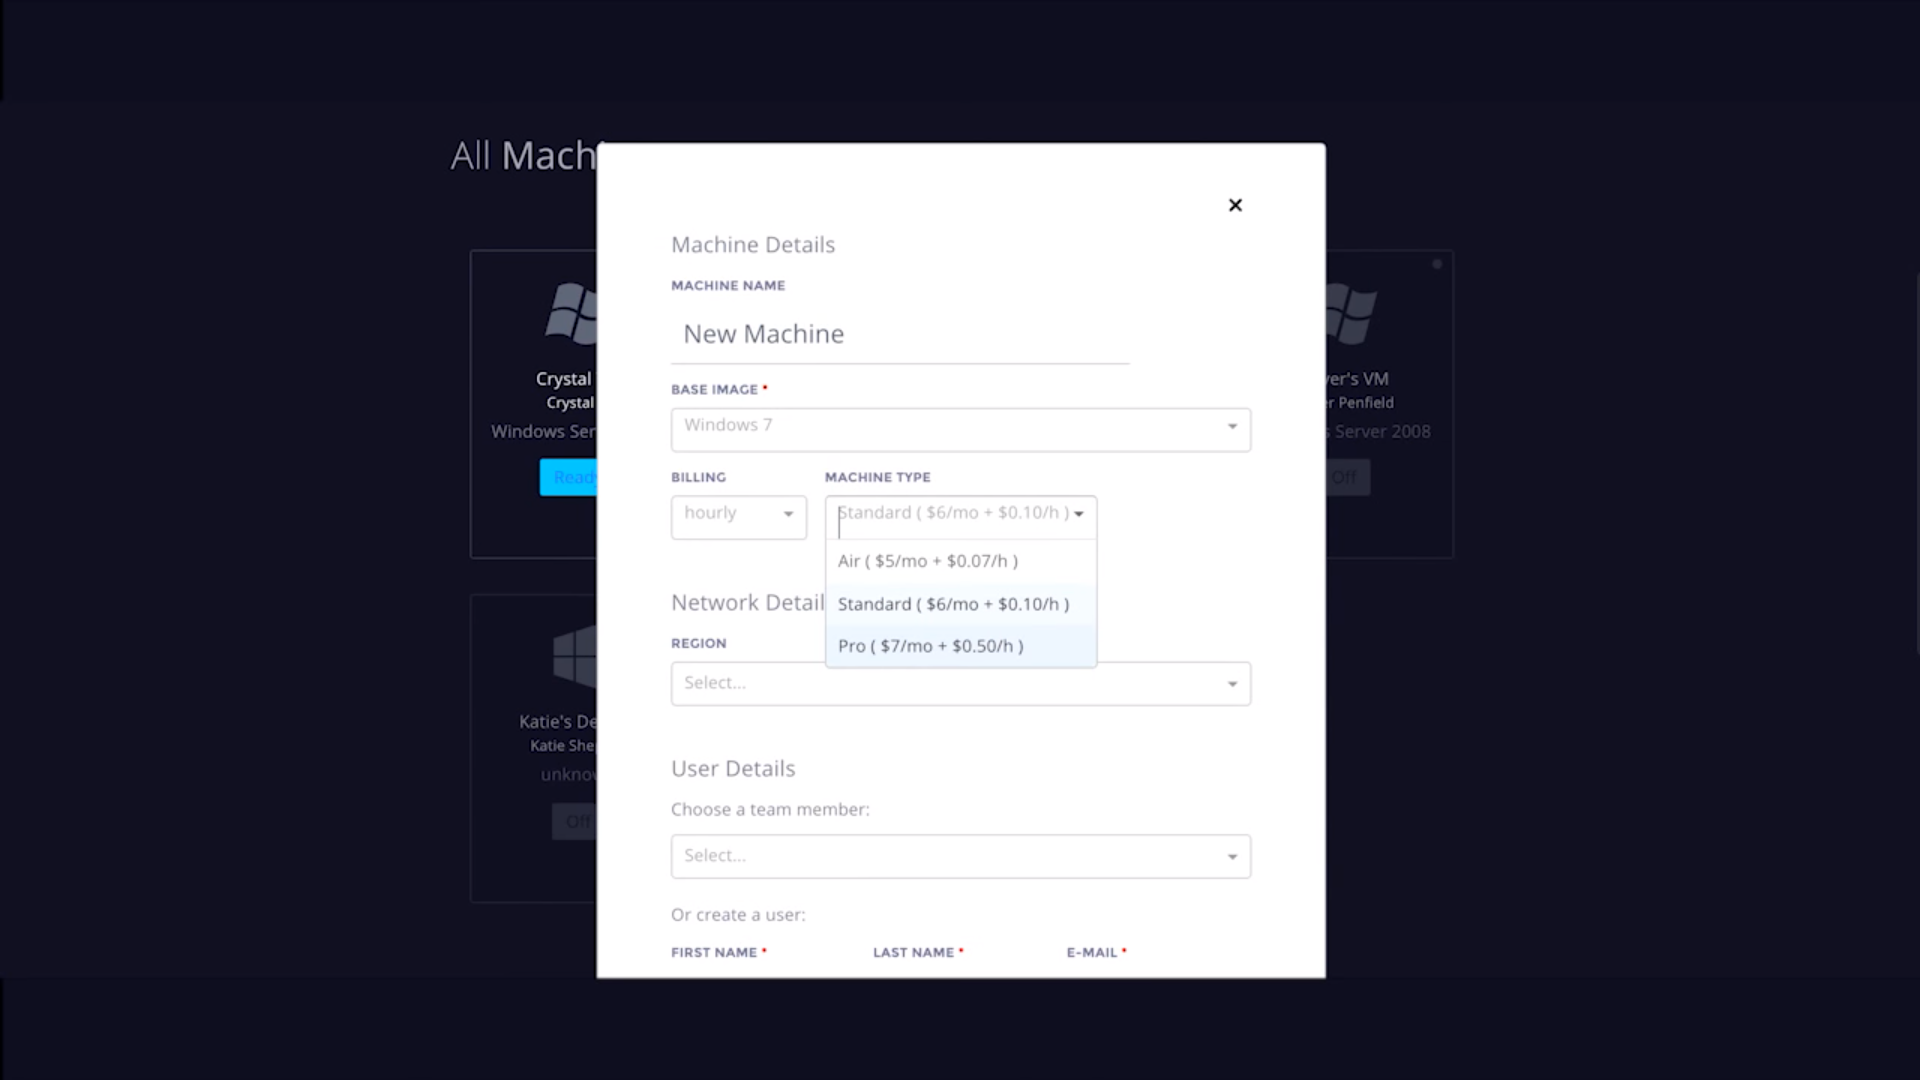
Task: Pick the Pro machine type option
Action: pyautogui.click(x=930, y=646)
